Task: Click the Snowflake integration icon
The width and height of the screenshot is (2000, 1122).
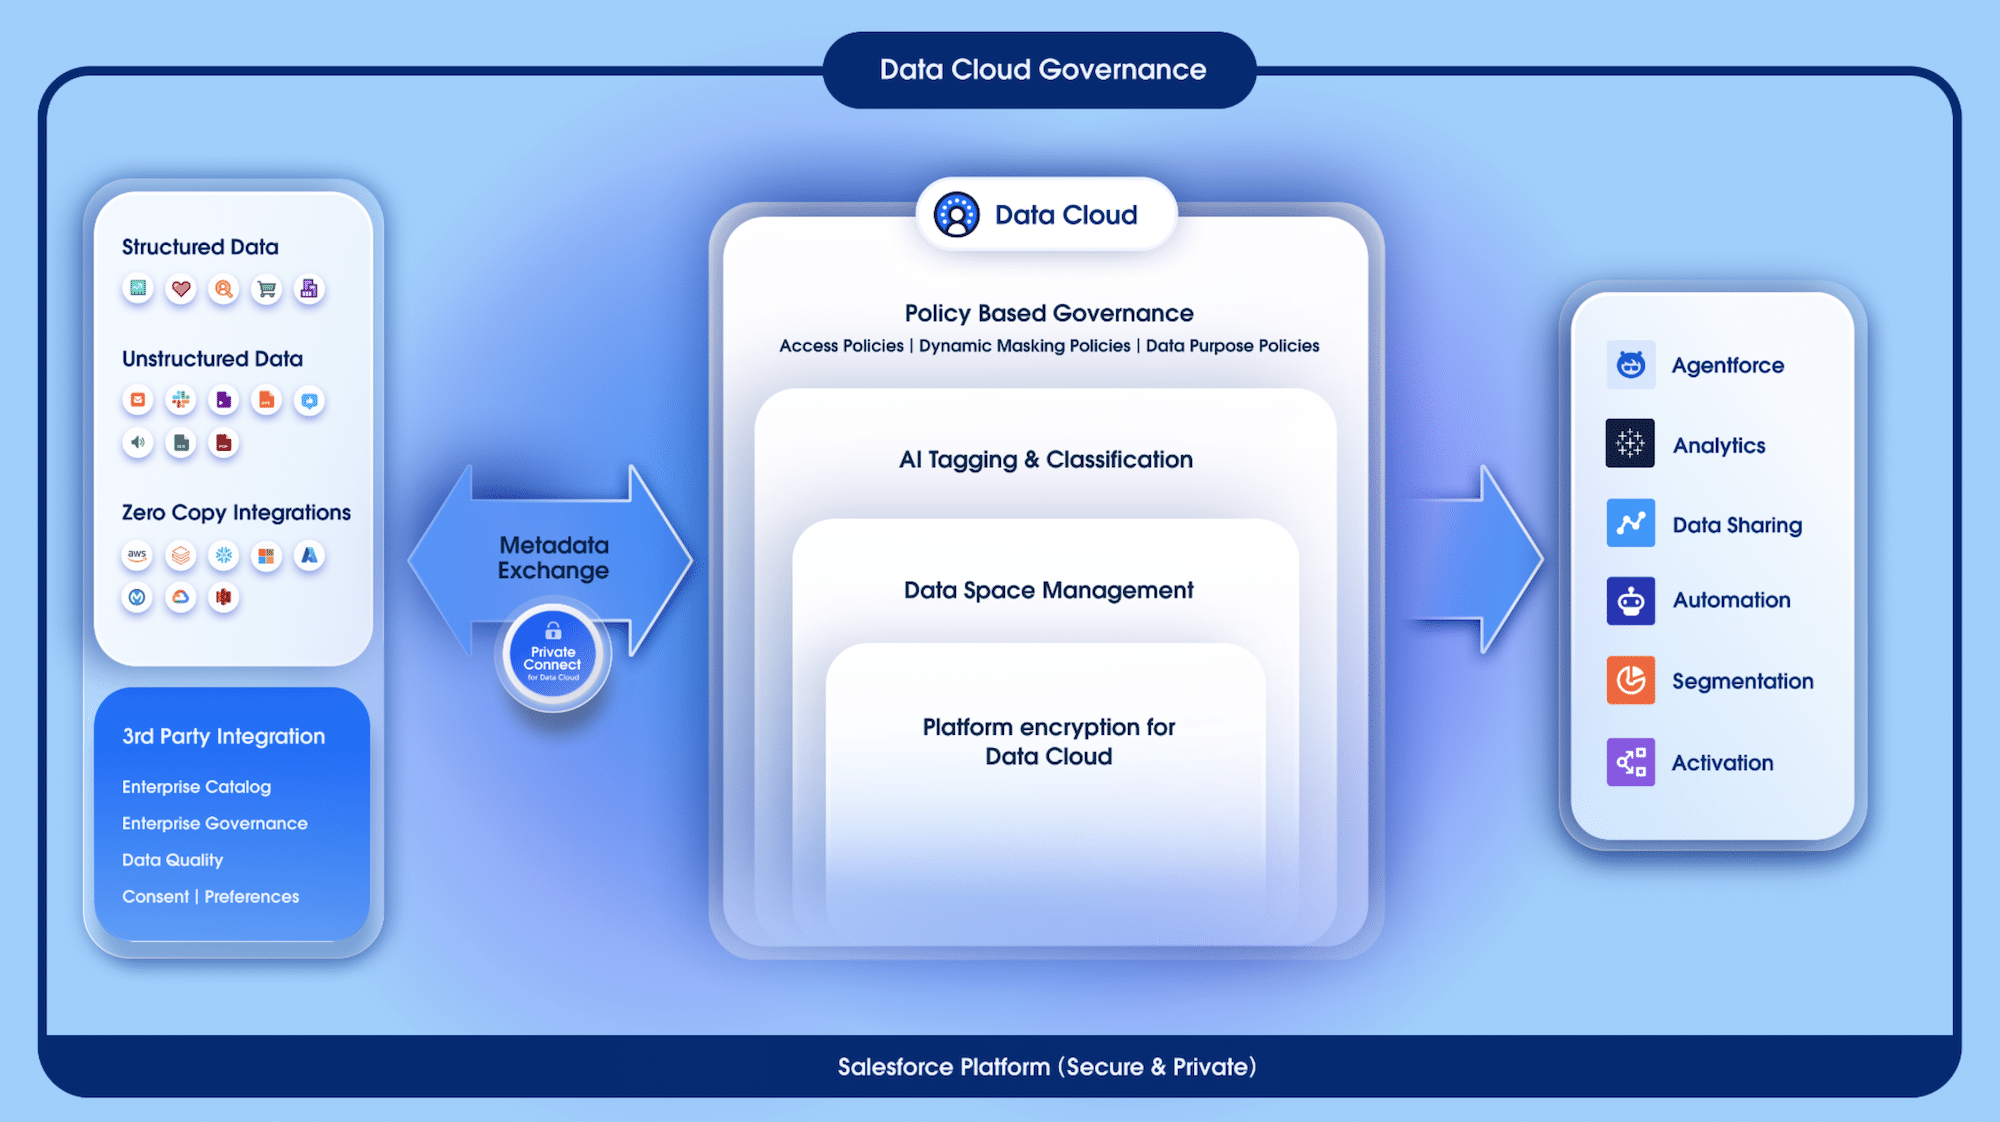Action: pyautogui.click(x=223, y=555)
